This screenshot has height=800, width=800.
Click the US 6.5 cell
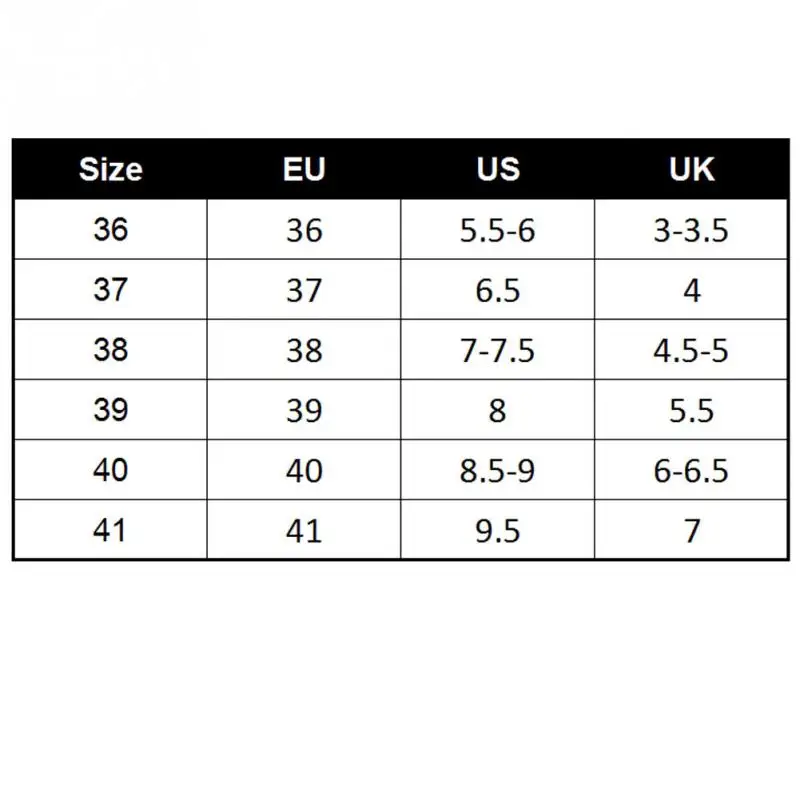[498, 289]
